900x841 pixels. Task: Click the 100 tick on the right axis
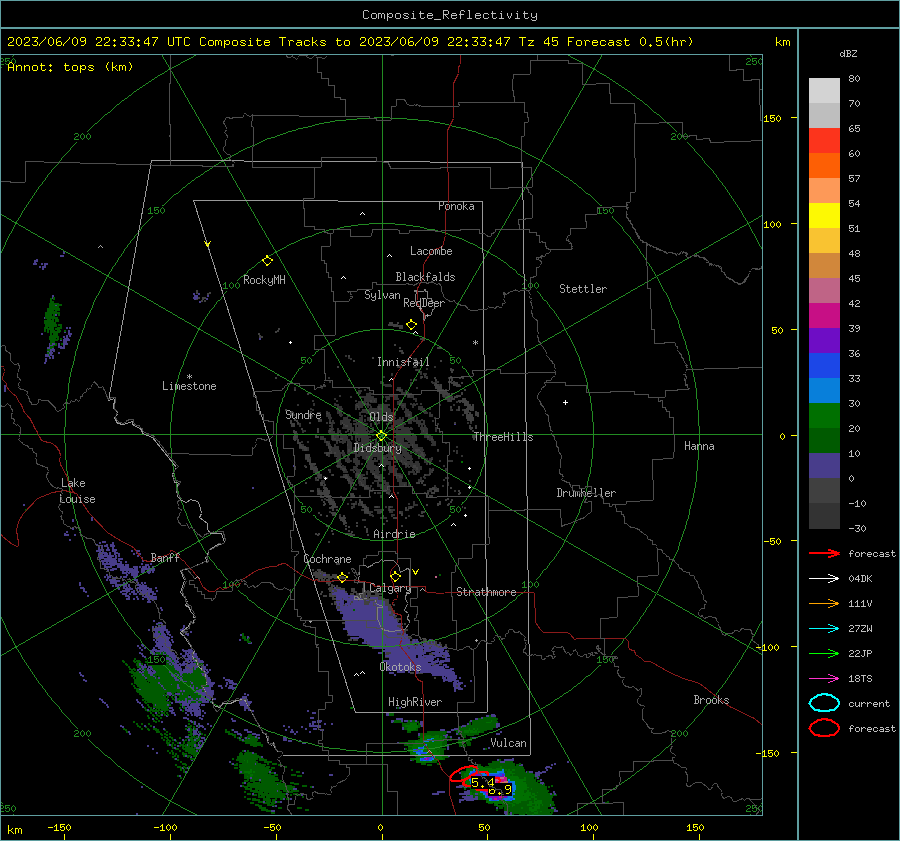click(772, 224)
